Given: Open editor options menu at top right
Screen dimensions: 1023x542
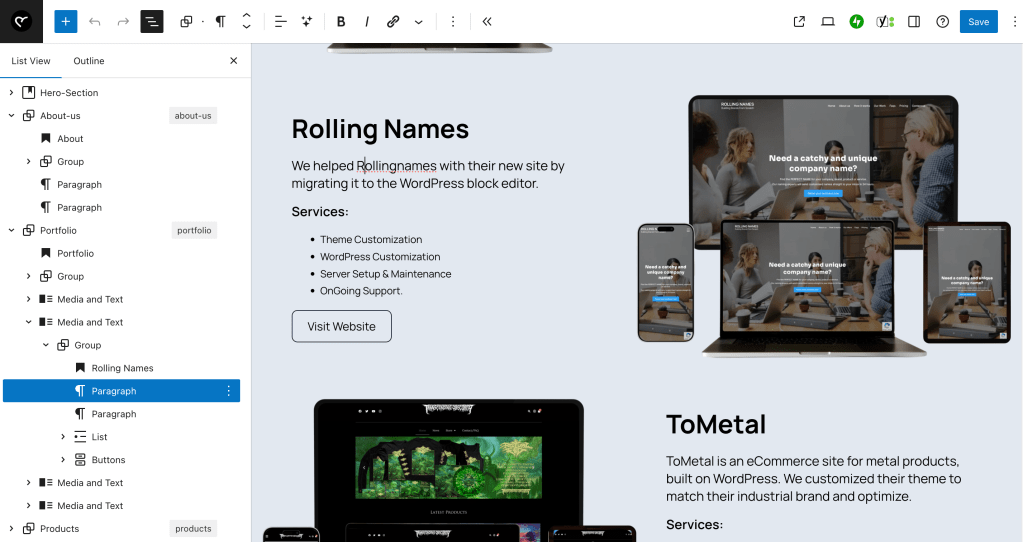Looking at the screenshot, I should point(1014,22).
